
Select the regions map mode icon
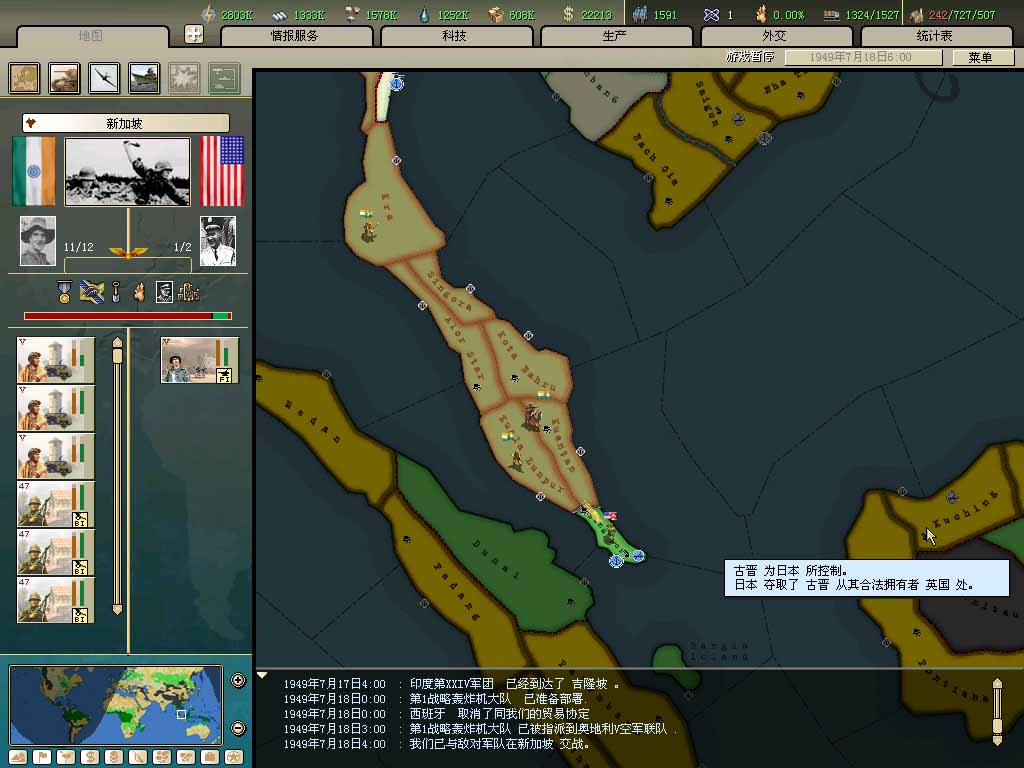(x=162, y=757)
